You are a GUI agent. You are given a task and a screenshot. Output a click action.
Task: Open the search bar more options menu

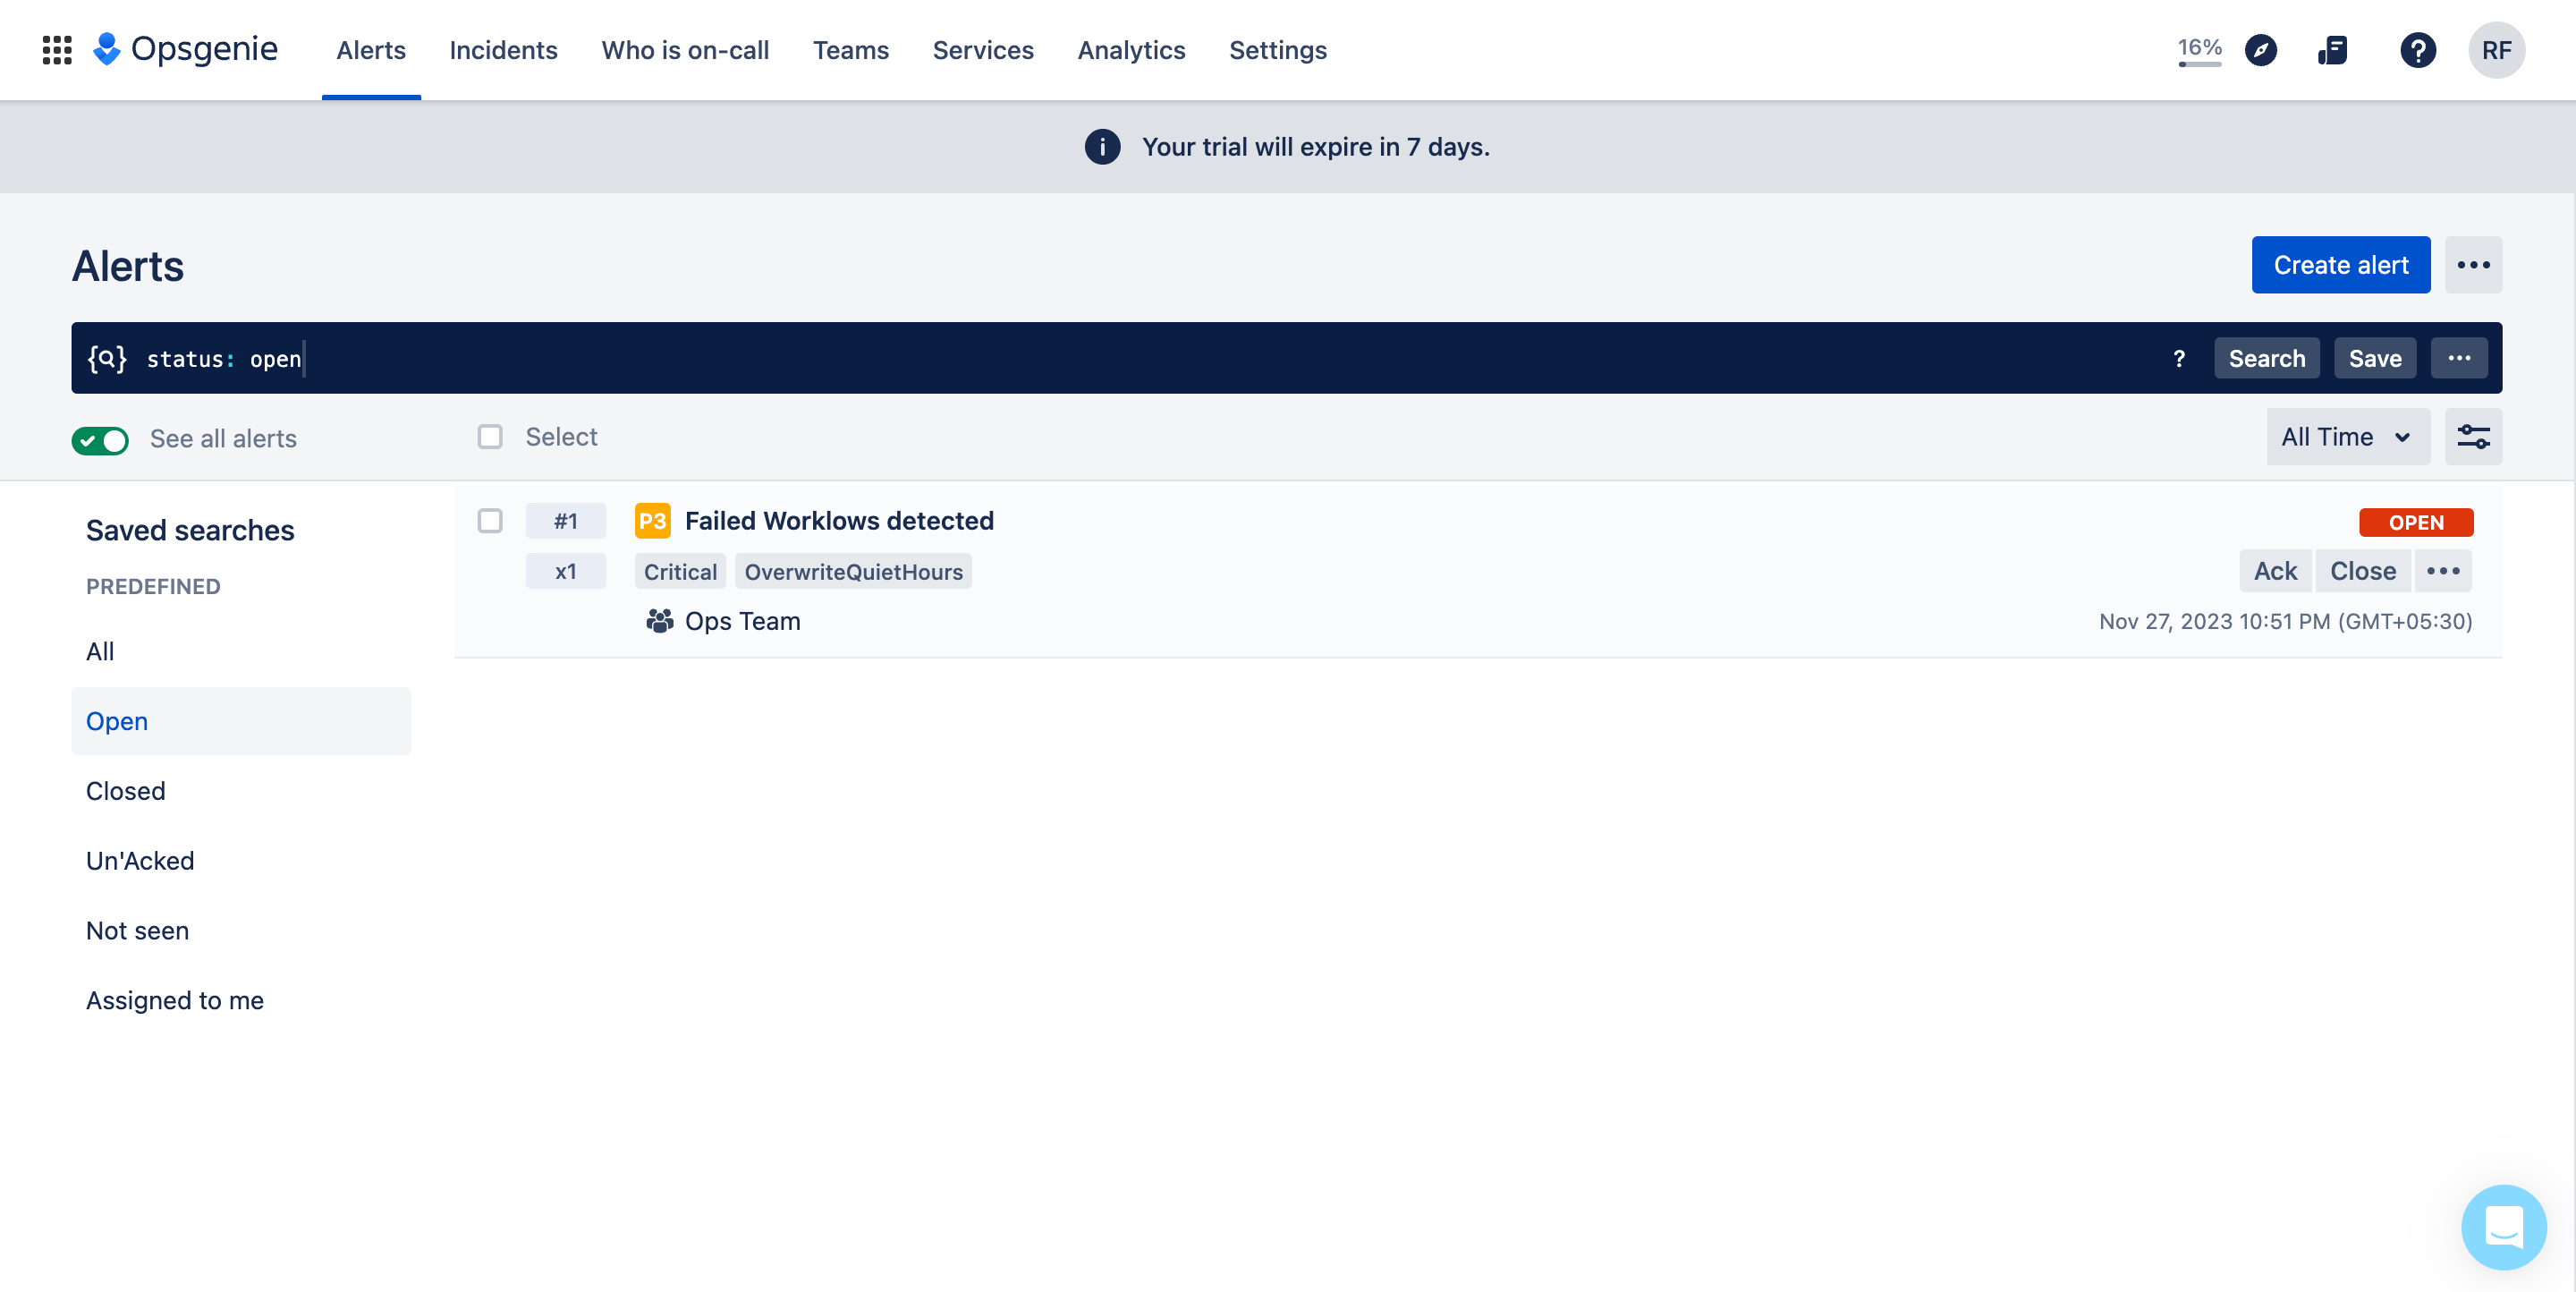[x=2460, y=358]
